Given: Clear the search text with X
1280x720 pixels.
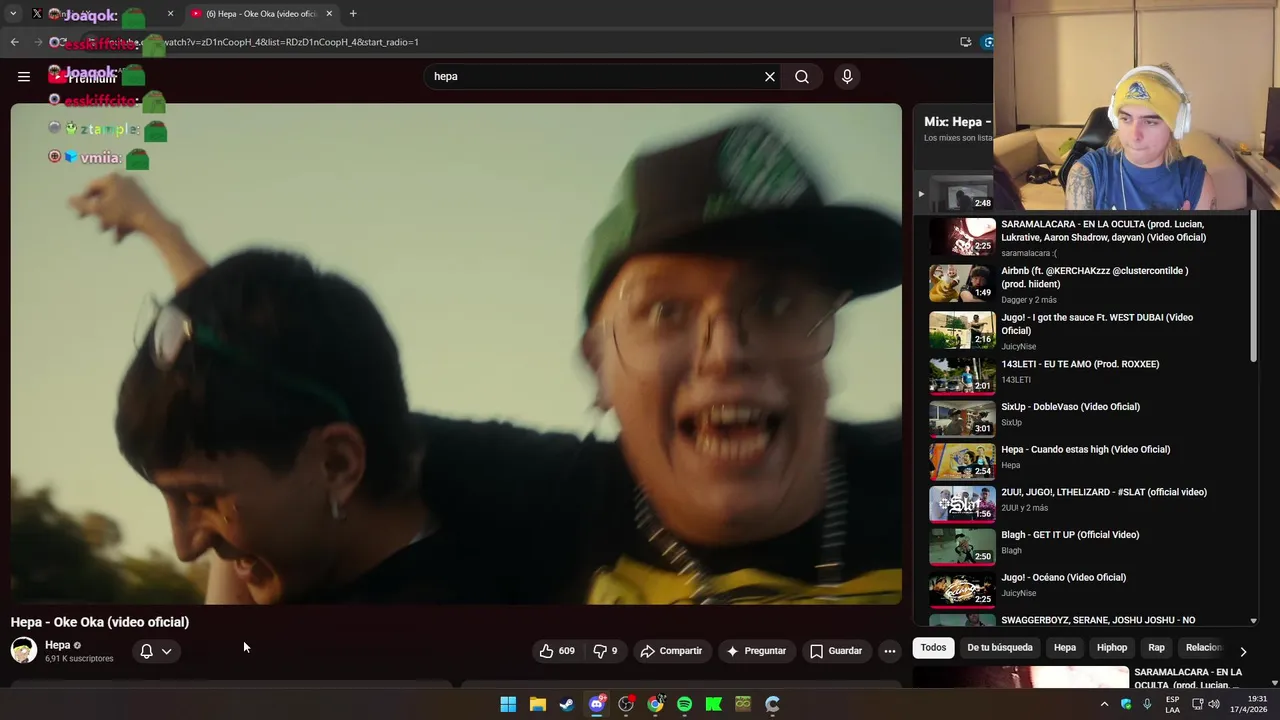Looking at the screenshot, I should [770, 77].
